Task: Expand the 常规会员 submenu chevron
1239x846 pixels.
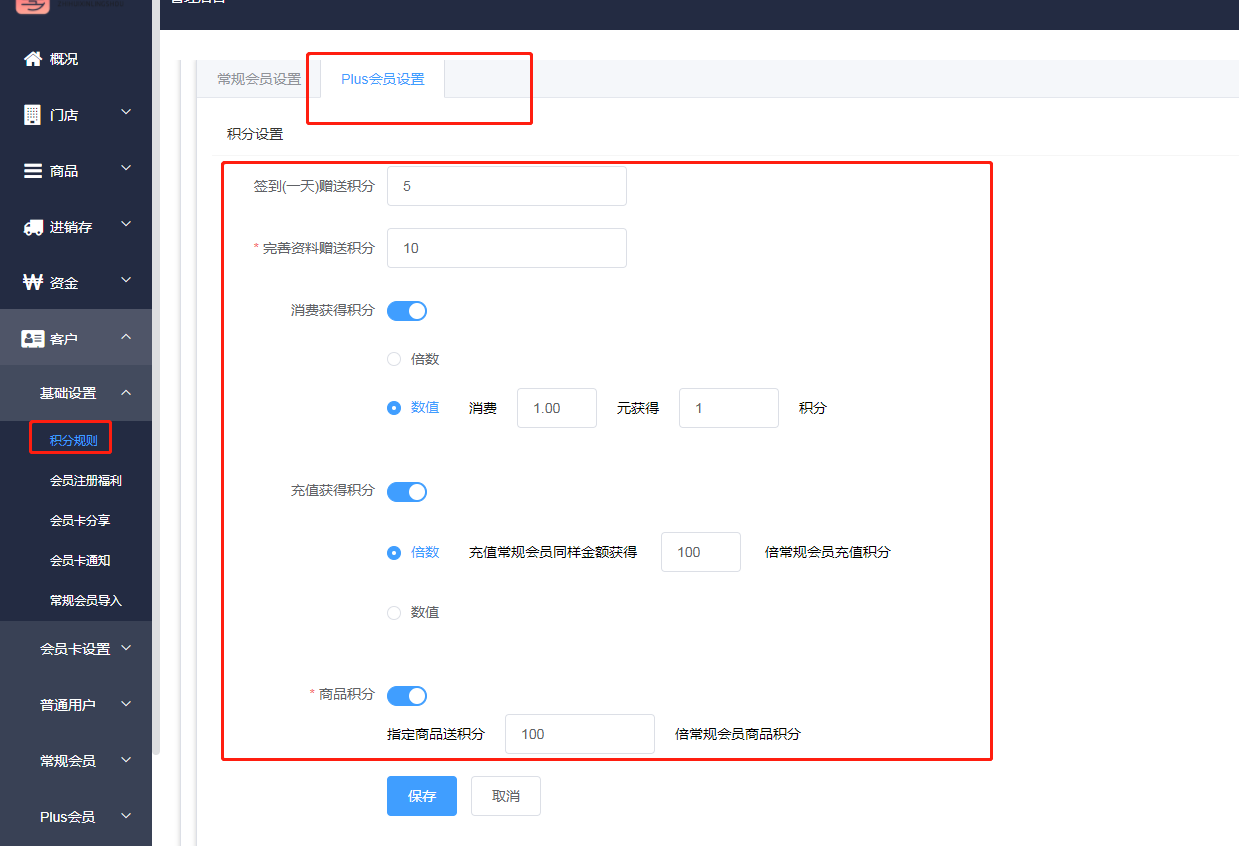Action: pos(126,760)
